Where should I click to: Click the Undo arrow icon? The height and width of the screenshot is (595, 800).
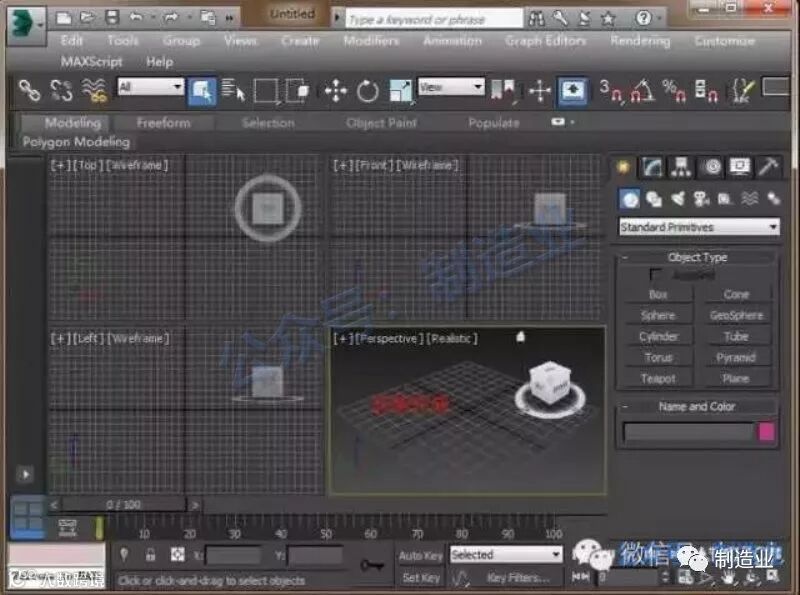[x=136, y=18]
